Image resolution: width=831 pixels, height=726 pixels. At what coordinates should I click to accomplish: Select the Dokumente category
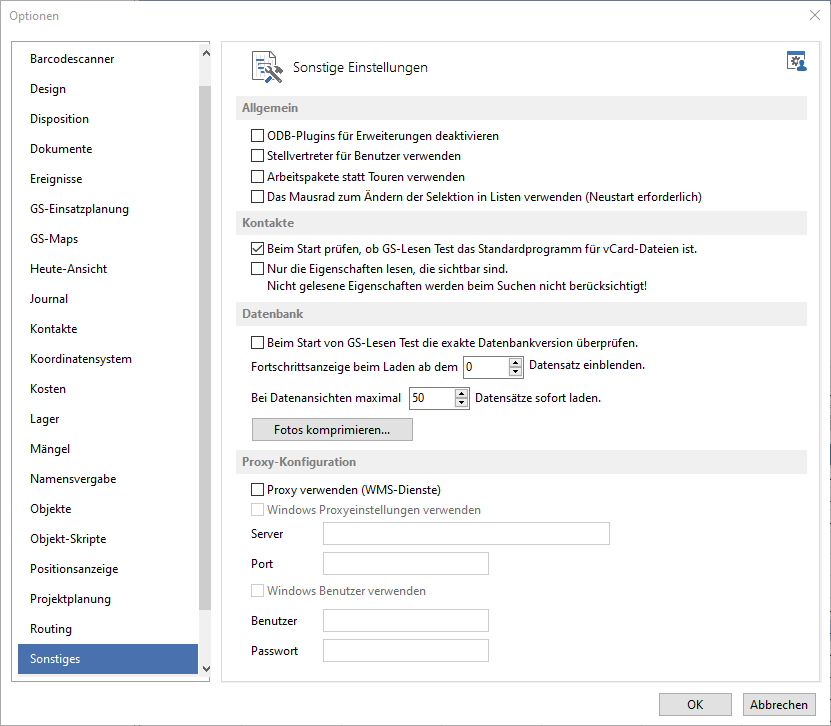click(x=108, y=149)
